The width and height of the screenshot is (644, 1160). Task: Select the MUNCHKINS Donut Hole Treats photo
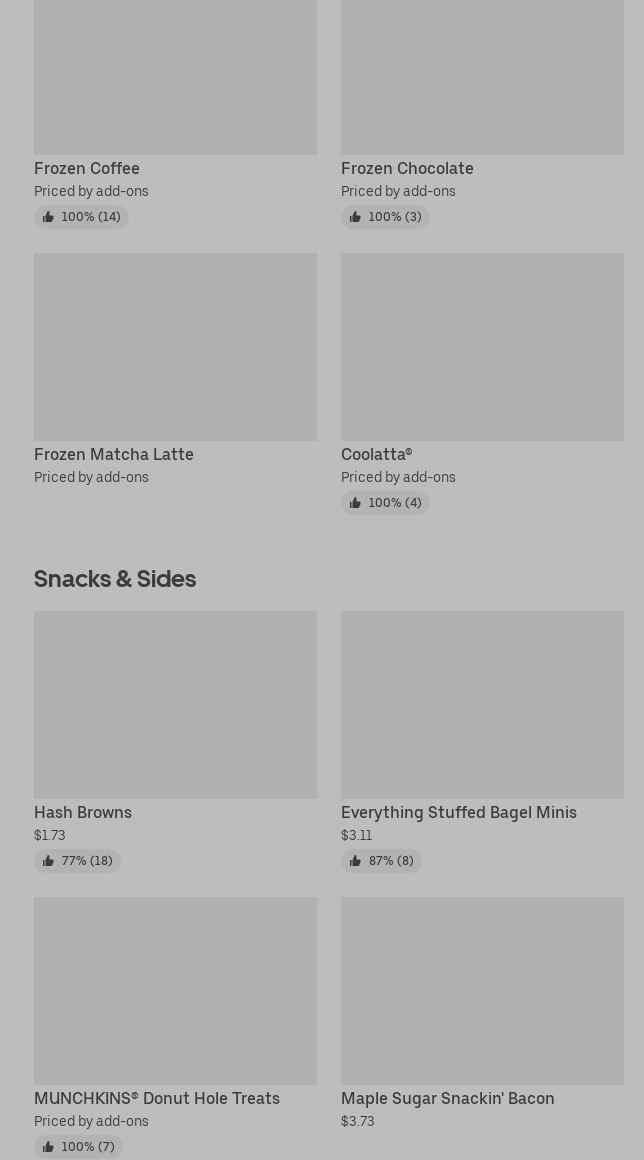175,990
